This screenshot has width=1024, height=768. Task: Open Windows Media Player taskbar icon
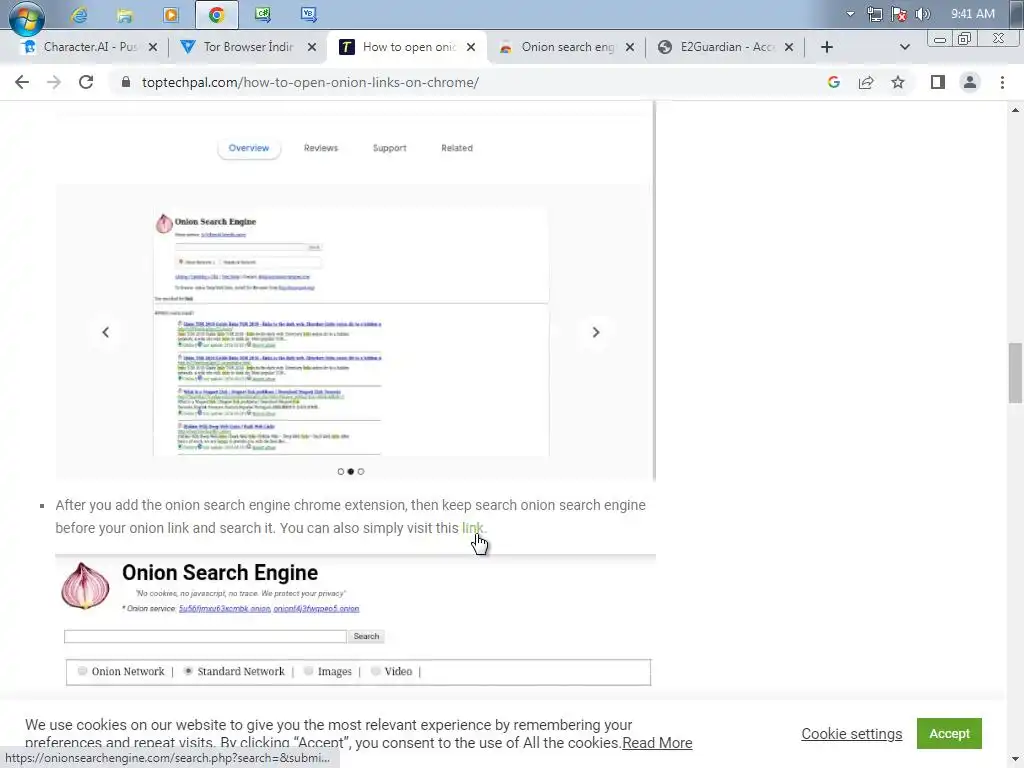coord(170,14)
